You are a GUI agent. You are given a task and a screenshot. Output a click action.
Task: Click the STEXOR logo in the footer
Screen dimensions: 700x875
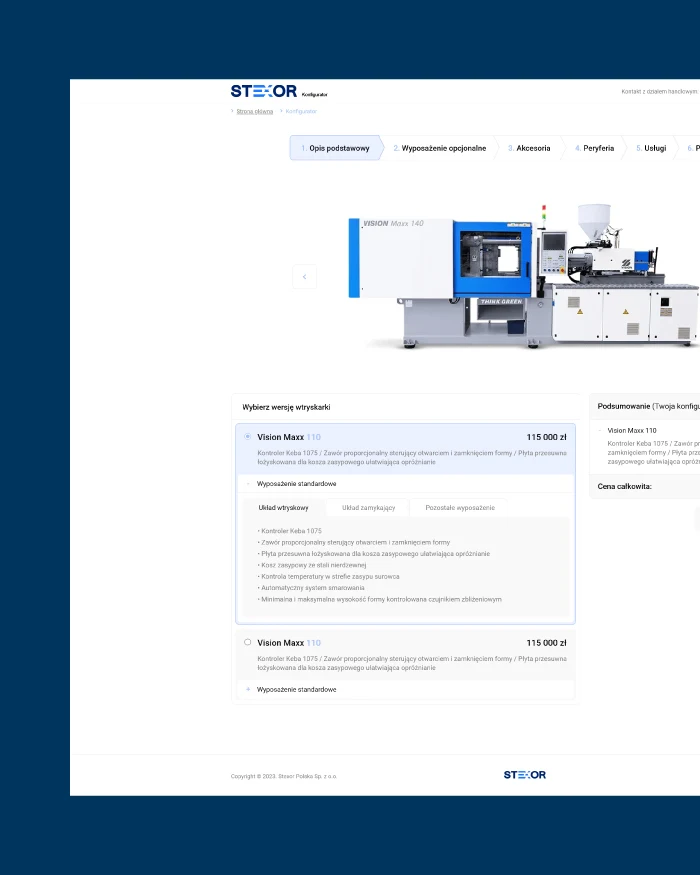tap(525, 775)
